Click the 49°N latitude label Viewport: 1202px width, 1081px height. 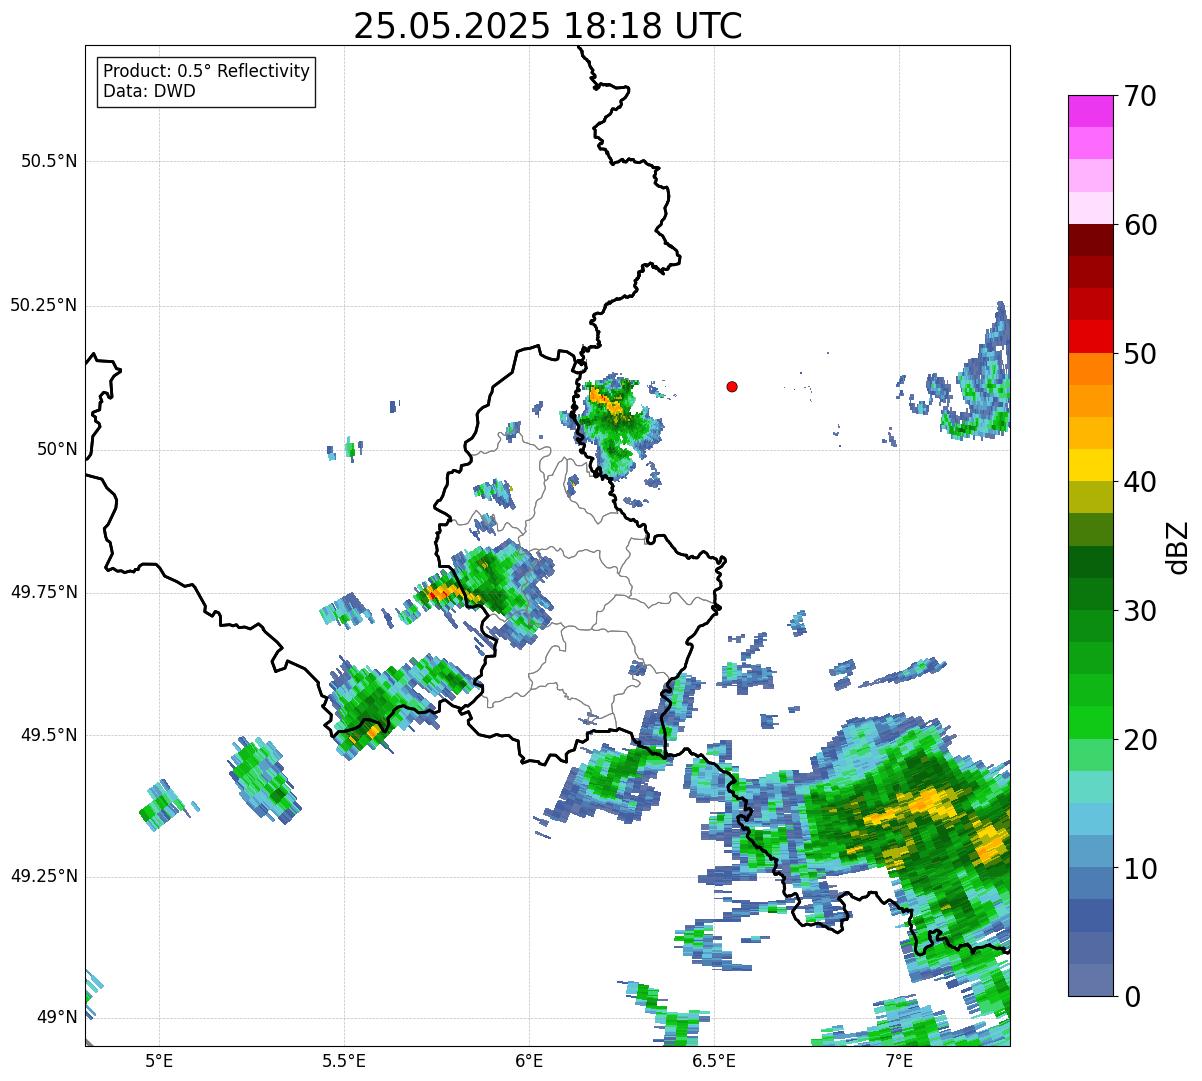pyautogui.click(x=57, y=1017)
